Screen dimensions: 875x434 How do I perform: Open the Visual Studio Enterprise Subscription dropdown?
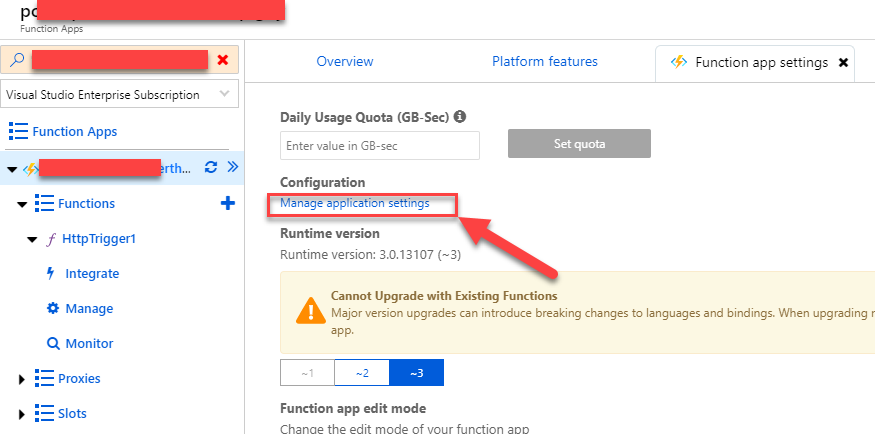point(120,95)
